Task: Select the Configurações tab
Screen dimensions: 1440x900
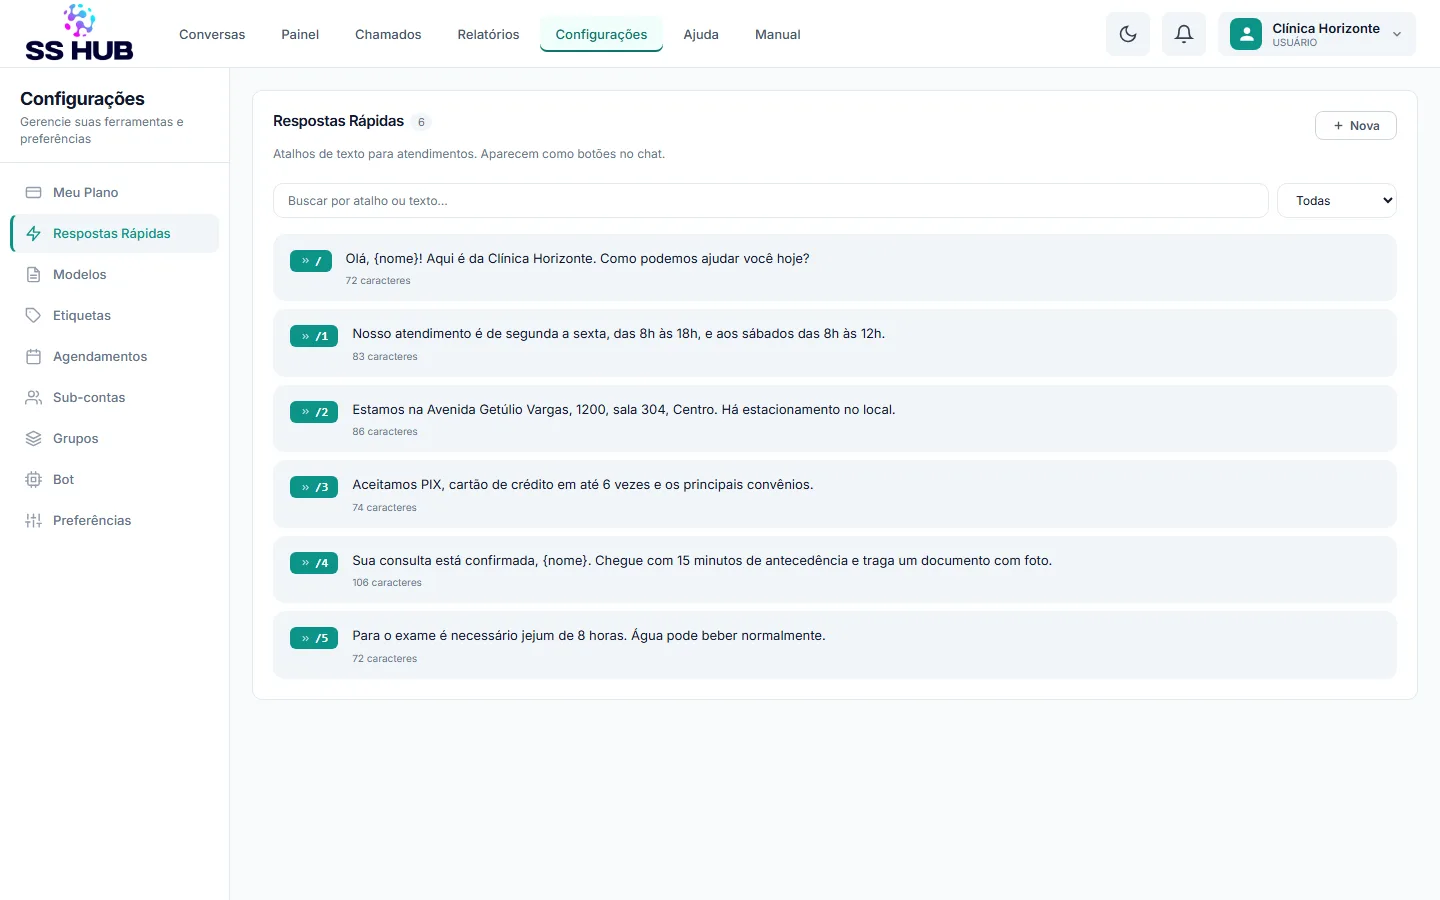Action: [601, 34]
